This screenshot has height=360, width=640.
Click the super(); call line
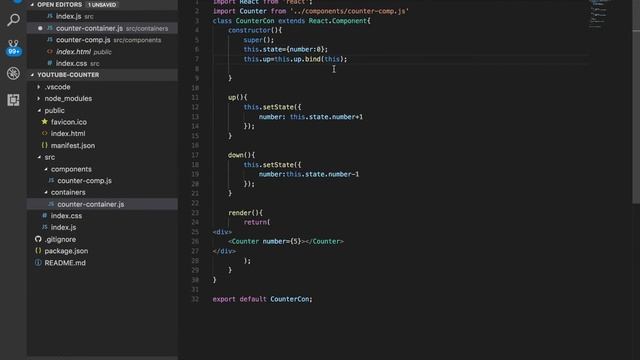pyautogui.click(x=259, y=40)
